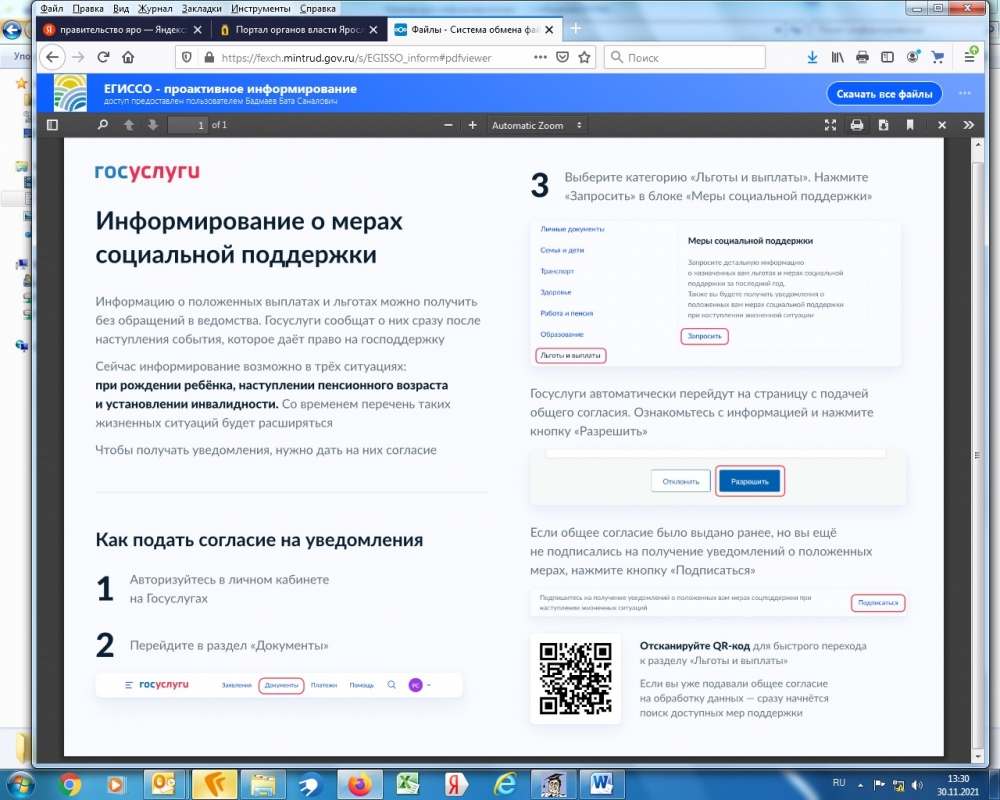Click the address bar URL
Screen dimensions: 1000x800
point(356,57)
